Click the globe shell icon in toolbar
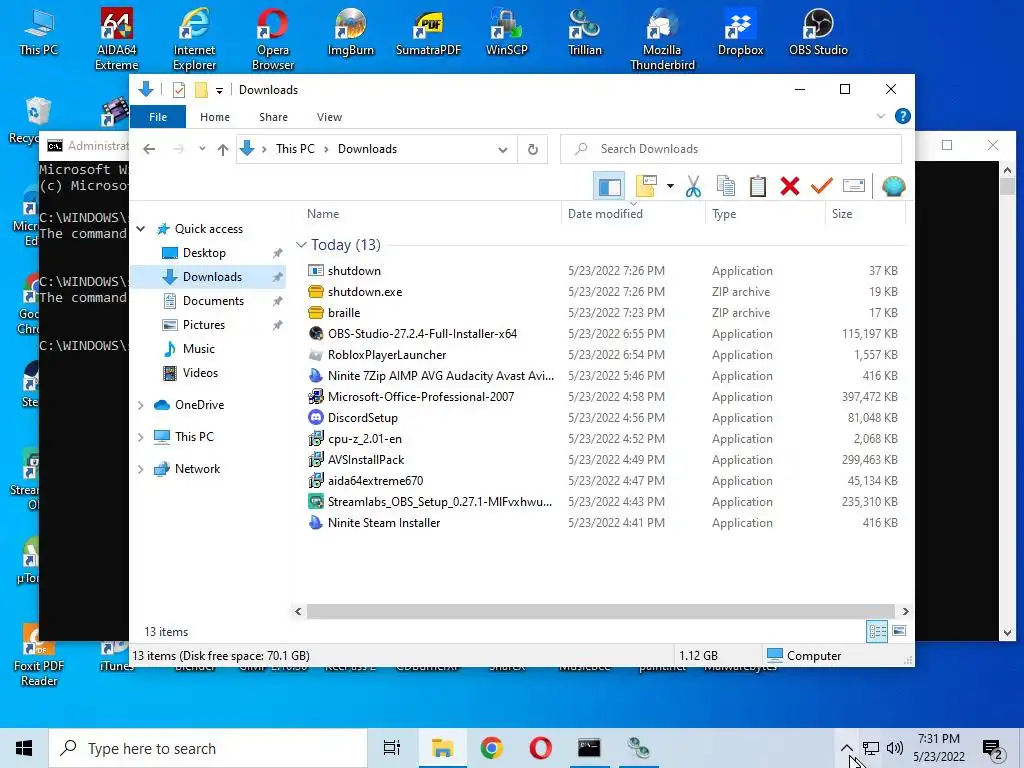Screen dimensions: 1024x768 [893, 187]
